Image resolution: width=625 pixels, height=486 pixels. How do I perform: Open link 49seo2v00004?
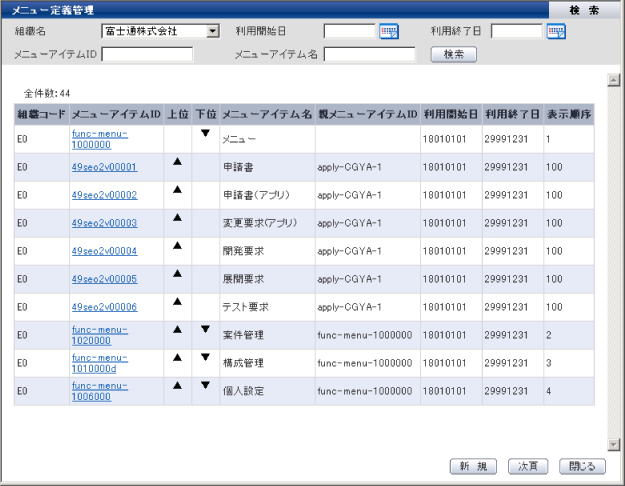click(104, 251)
